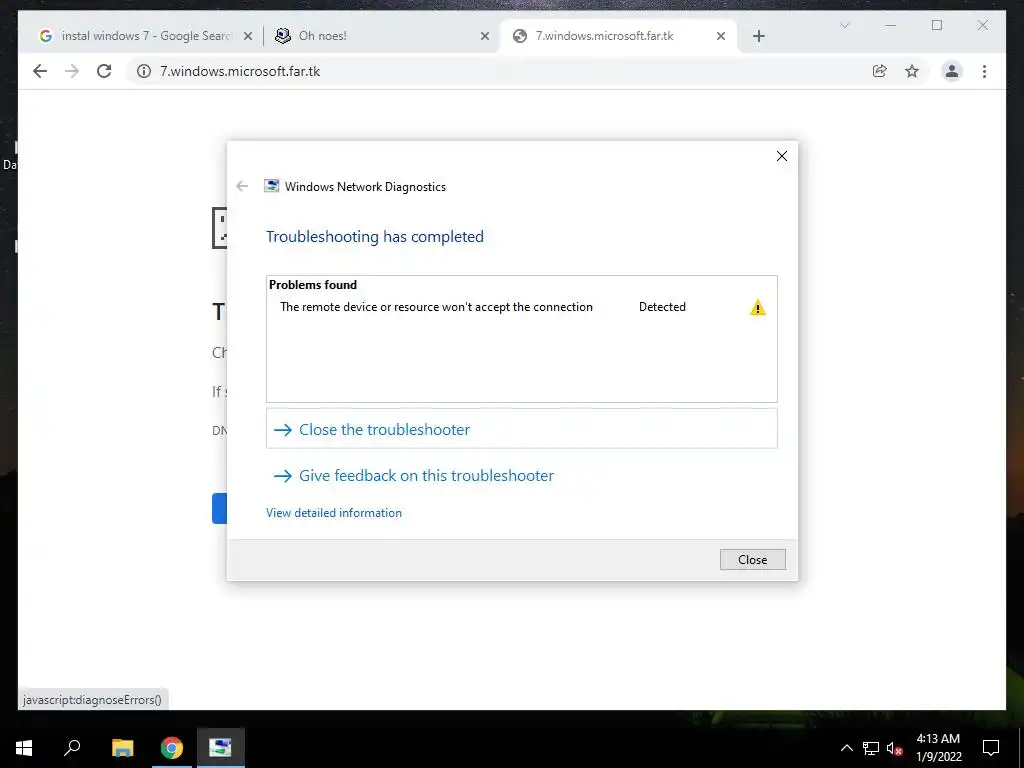Click the dialog's back arrow
The image size is (1024, 768).
(x=242, y=186)
